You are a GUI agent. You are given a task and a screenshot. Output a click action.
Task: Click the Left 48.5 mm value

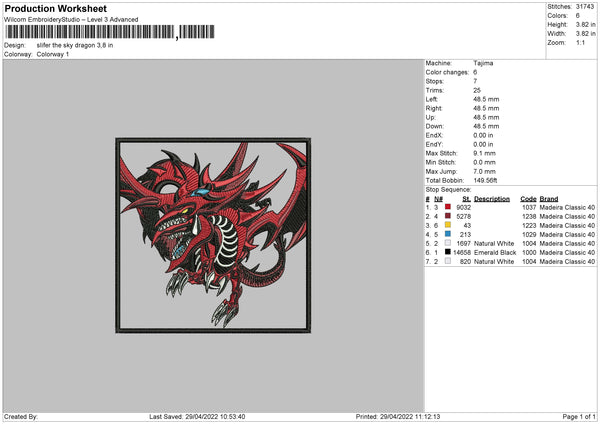[x=486, y=99]
